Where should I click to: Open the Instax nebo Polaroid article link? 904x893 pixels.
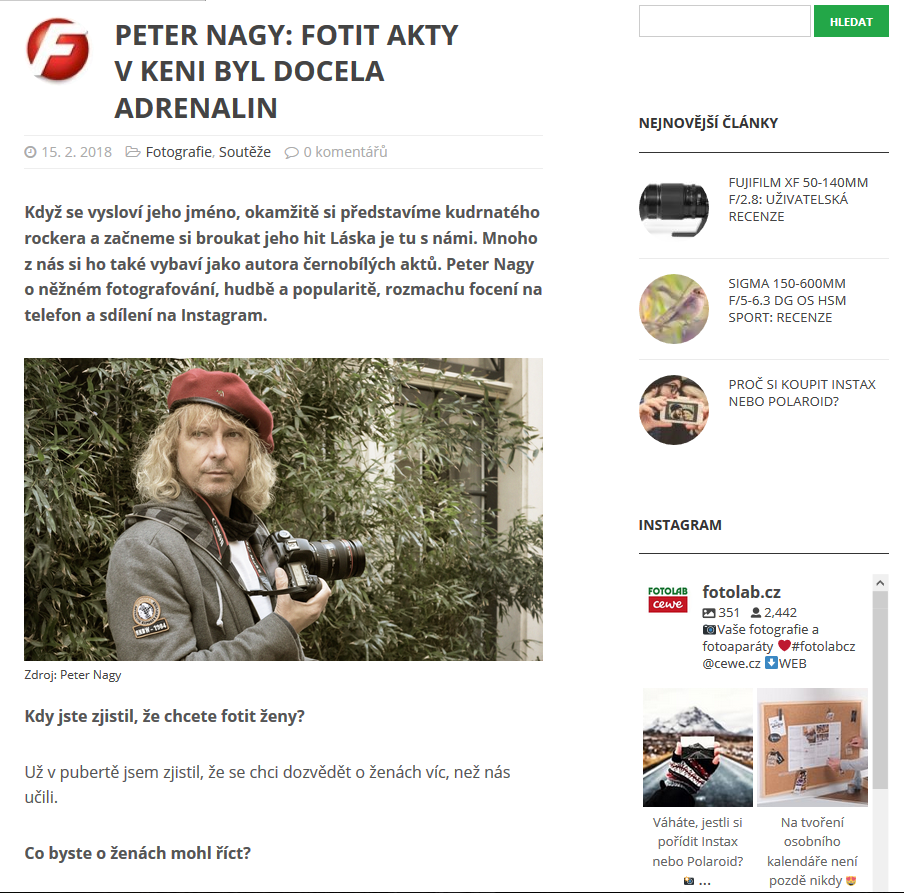point(802,393)
